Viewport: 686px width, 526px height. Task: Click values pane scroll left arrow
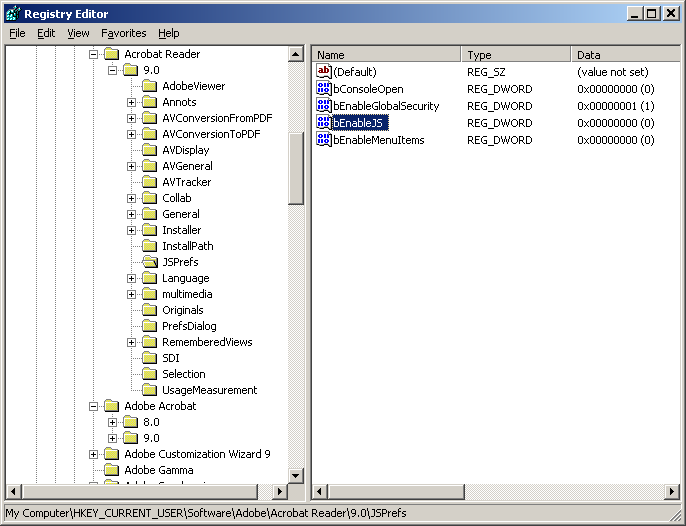coord(319,491)
